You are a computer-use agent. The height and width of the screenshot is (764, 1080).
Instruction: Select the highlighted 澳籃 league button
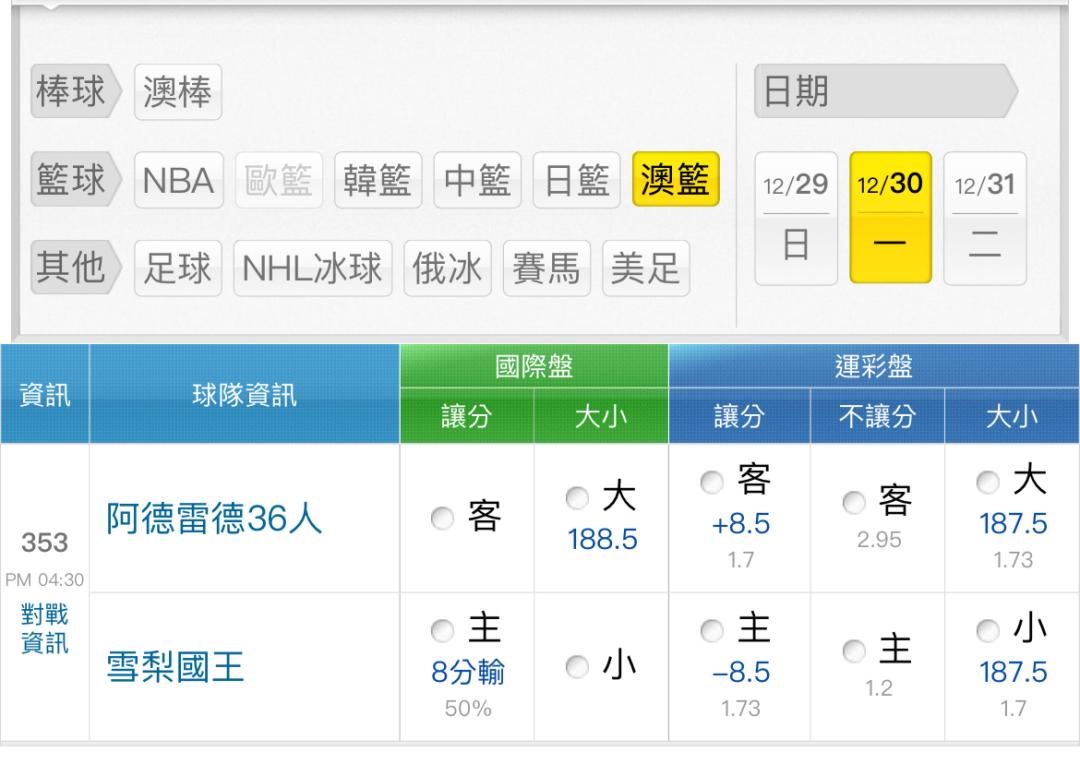(675, 179)
